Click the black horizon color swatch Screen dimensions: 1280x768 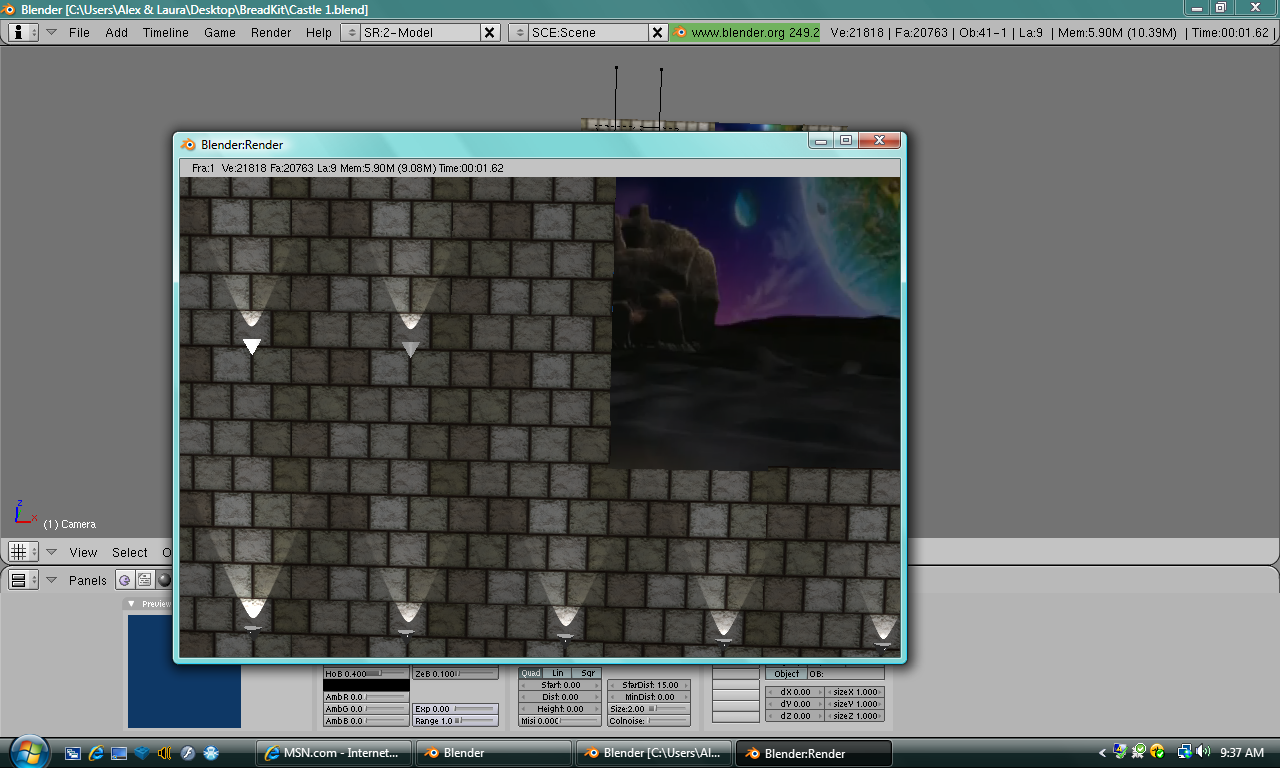[x=366, y=685]
